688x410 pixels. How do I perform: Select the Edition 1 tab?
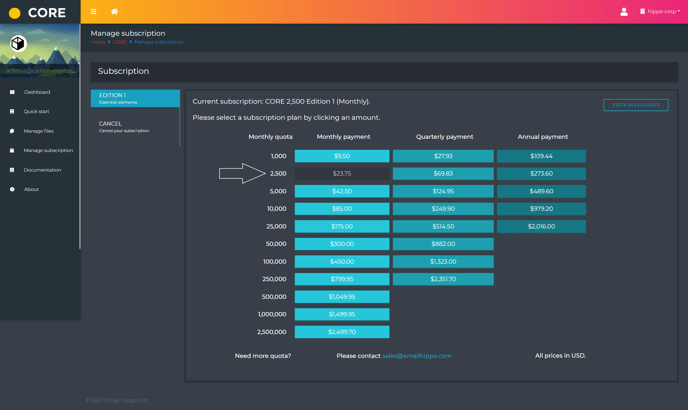click(135, 98)
